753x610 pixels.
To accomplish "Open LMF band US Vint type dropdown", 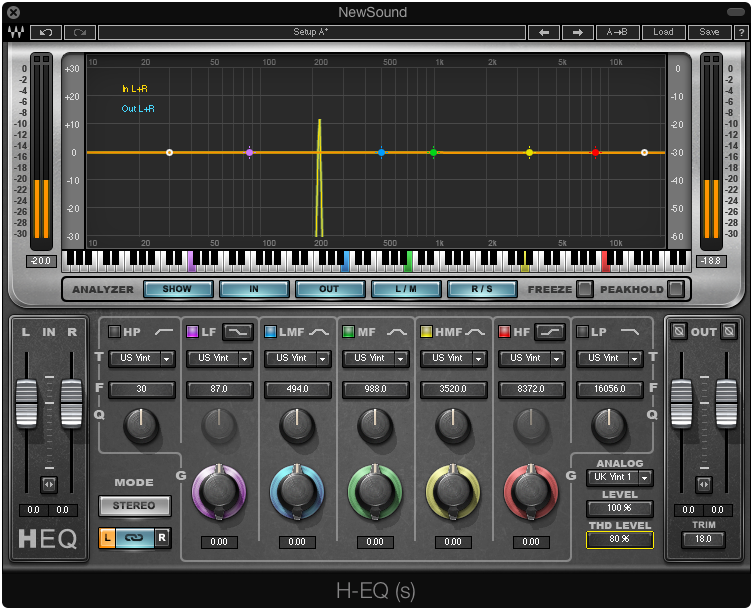I will [298, 358].
